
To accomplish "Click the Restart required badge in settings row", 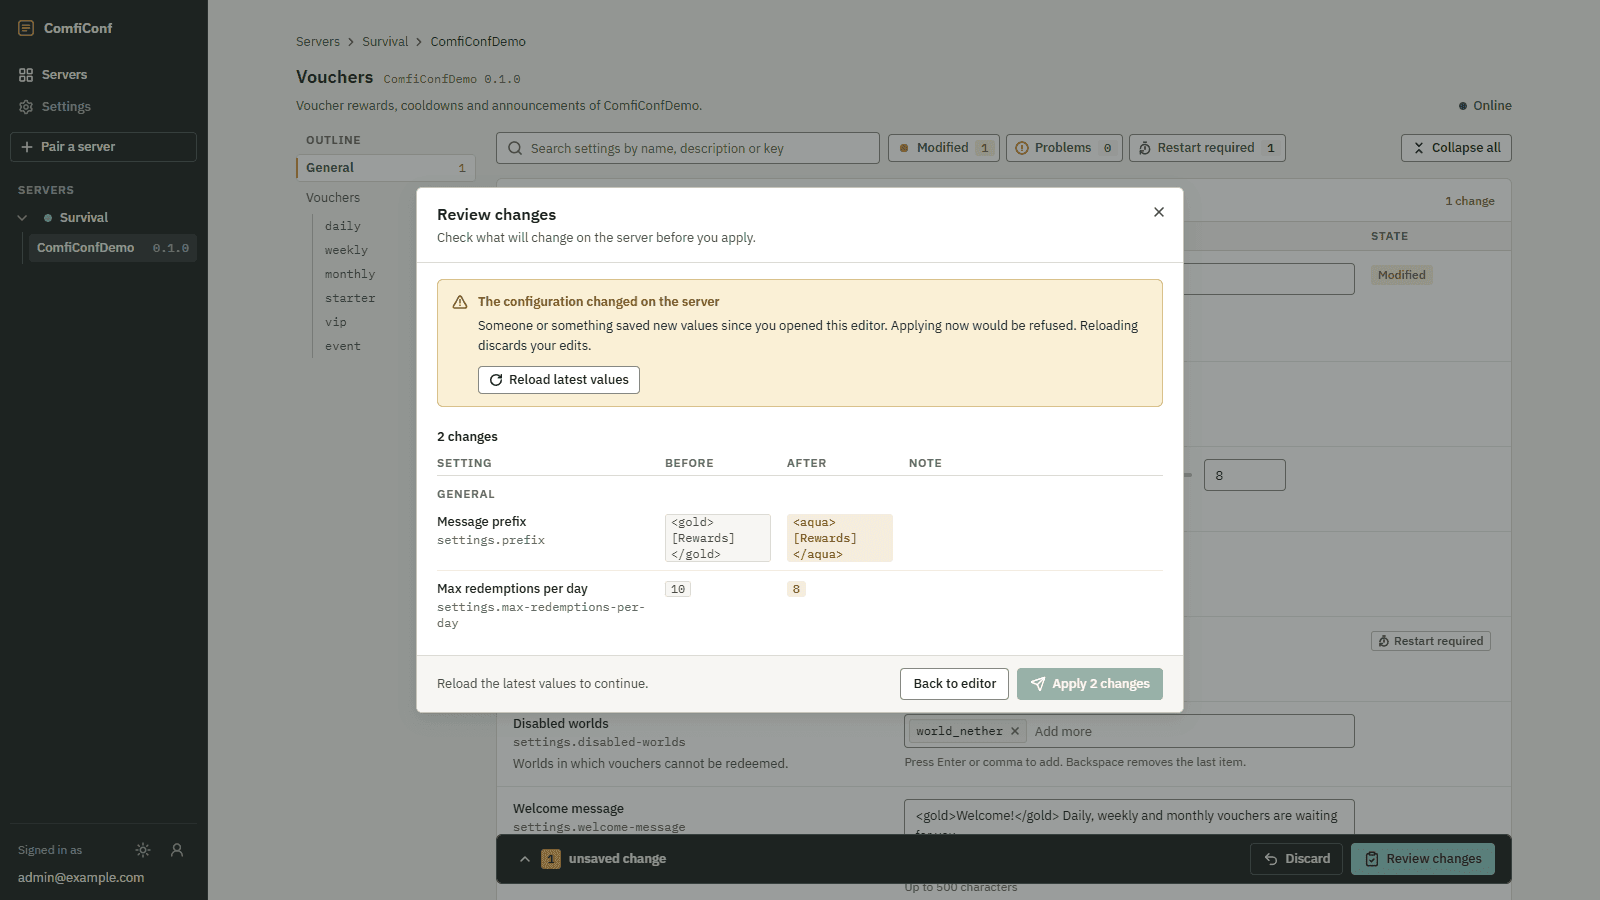I will 1431,641.
